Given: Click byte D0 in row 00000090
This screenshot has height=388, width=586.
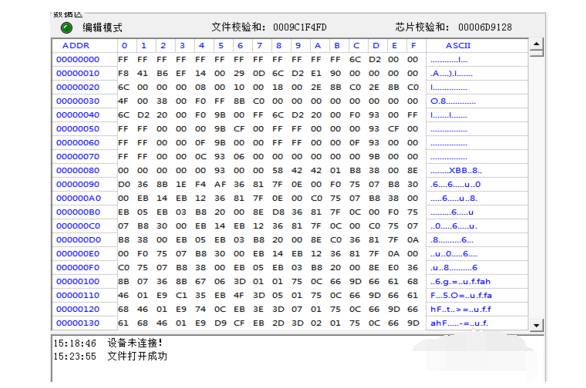Looking at the screenshot, I should [123, 184].
